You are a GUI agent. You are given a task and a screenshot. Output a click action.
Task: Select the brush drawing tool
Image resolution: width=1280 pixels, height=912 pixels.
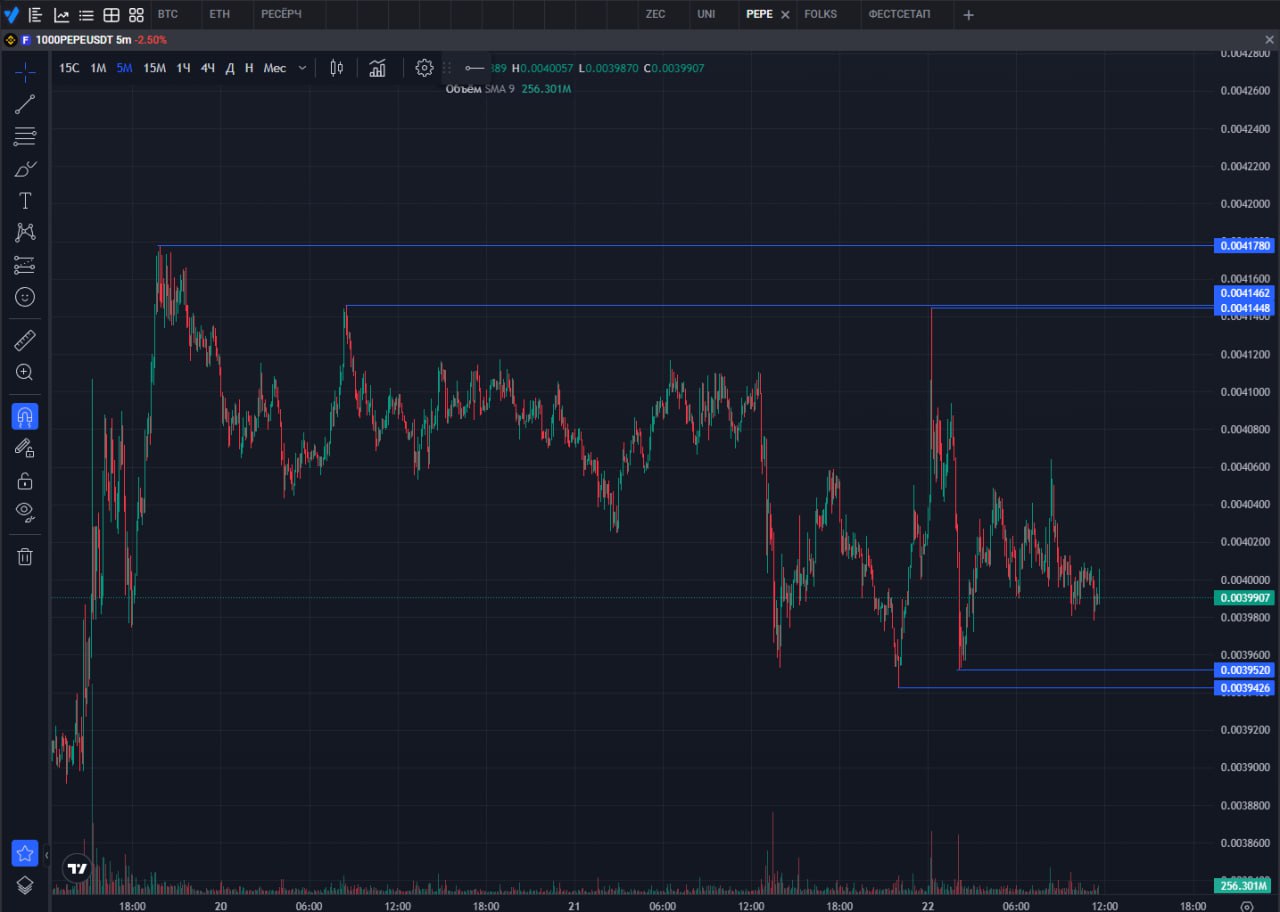coord(25,168)
